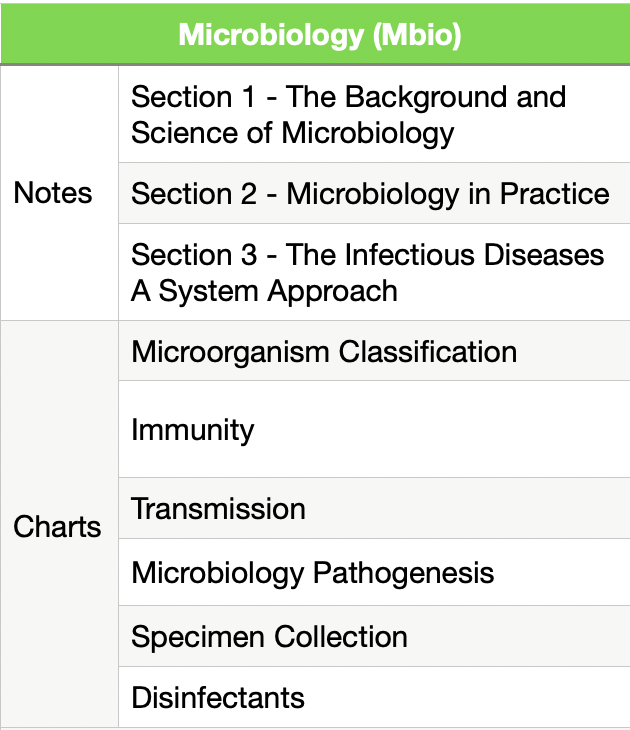Open the Specimen Collection chart
This screenshot has height=730, width=630.
point(269,637)
